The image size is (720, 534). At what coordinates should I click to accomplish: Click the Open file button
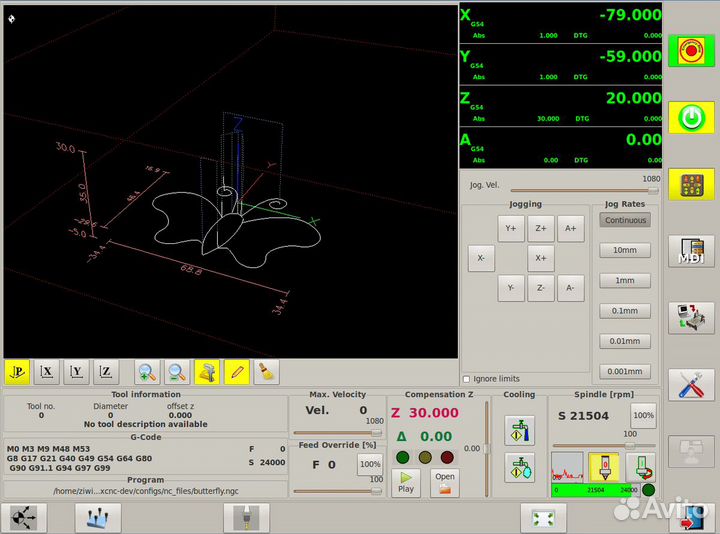tap(445, 483)
